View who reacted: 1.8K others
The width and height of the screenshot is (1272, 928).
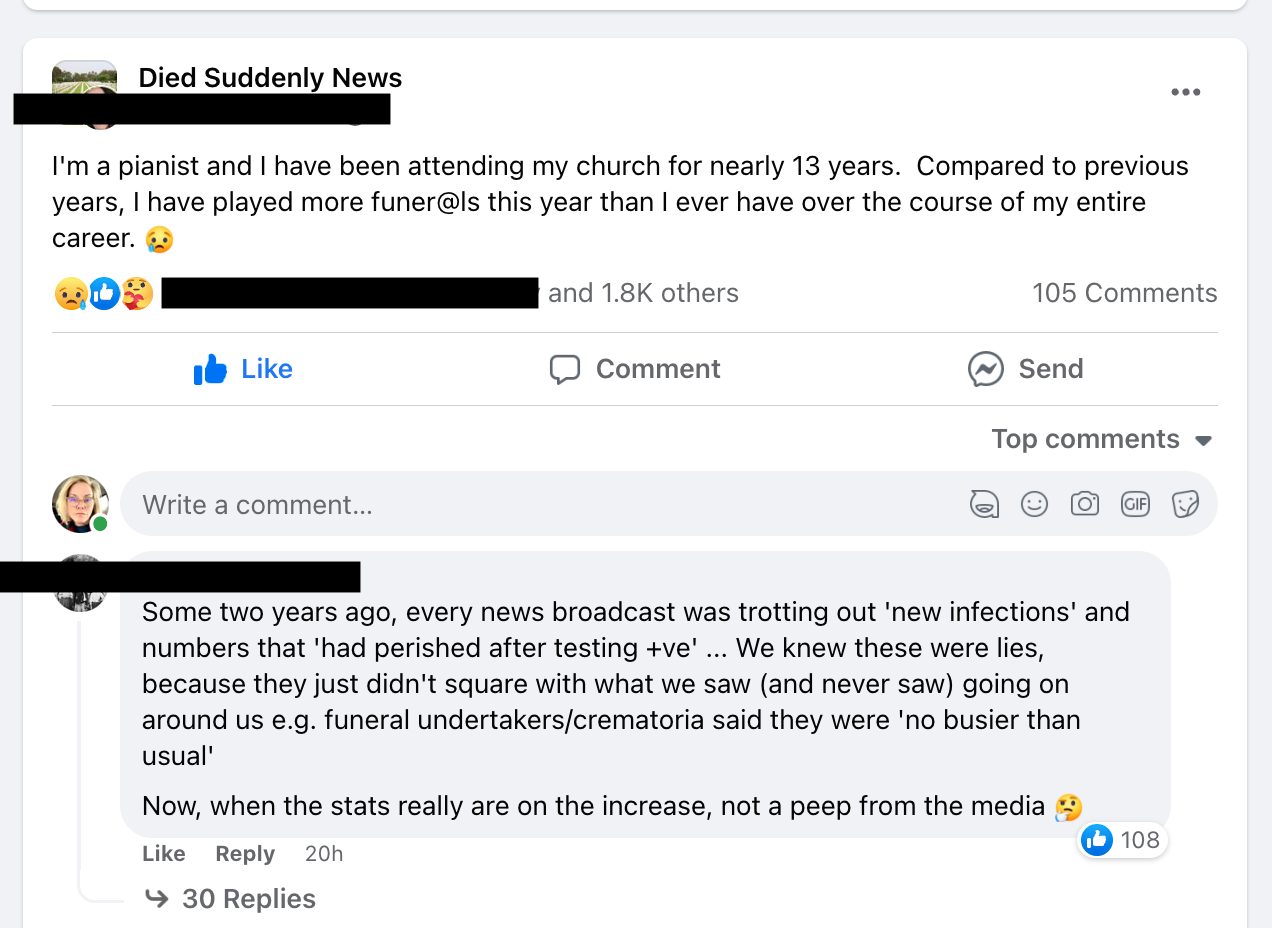[x=643, y=293]
